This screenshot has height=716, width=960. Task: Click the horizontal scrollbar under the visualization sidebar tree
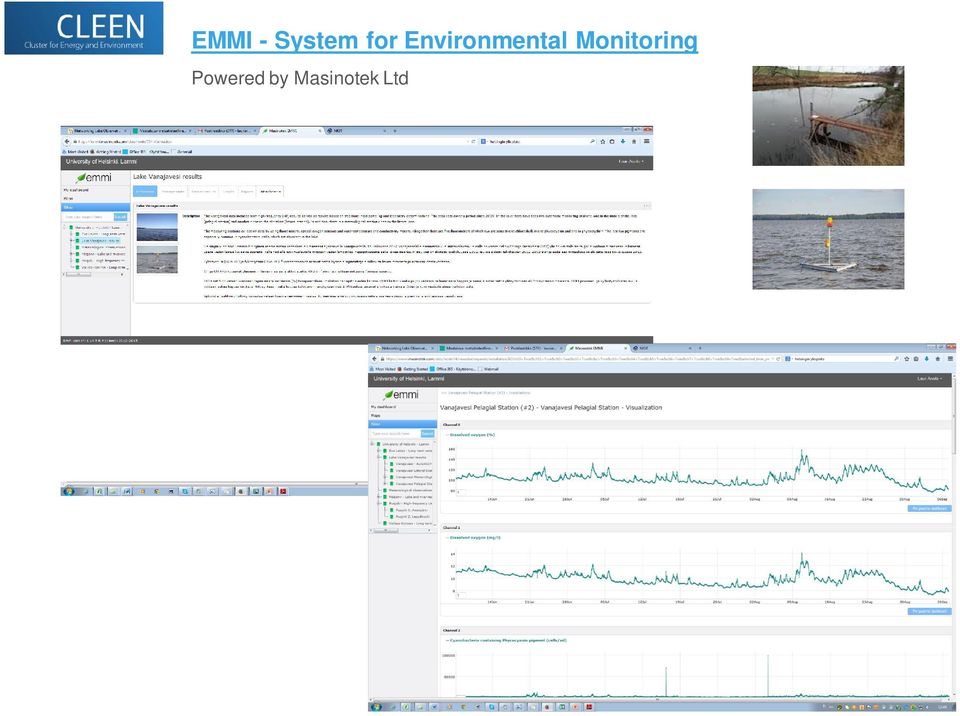(386, 531)
